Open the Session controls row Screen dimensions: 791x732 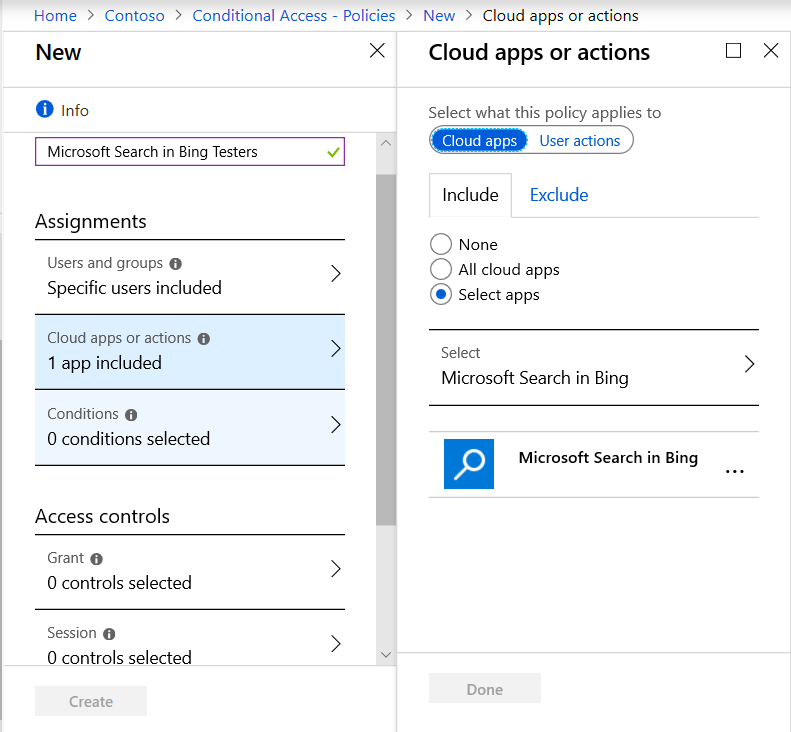pyautogui.click(x=190, y=637)
